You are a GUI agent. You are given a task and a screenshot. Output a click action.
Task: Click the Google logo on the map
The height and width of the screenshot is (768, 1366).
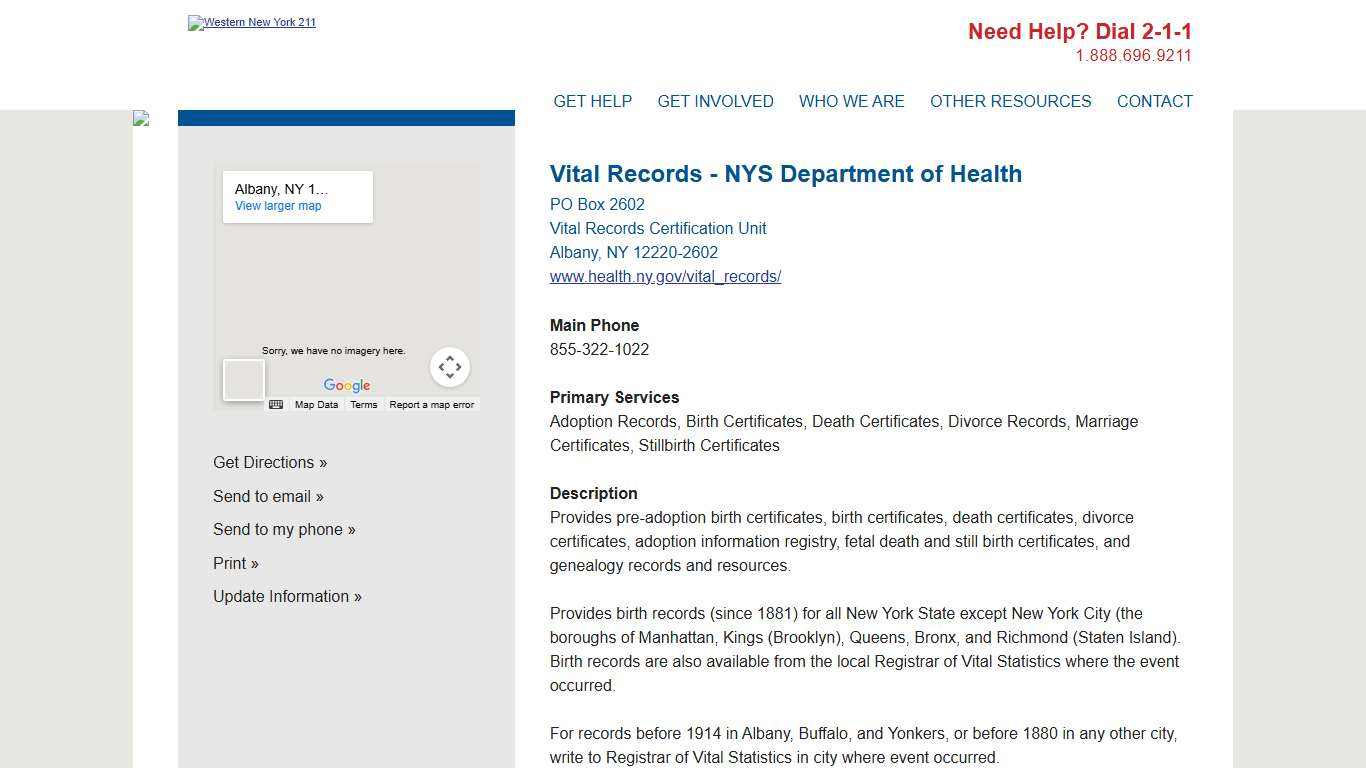pyautogui.click(x=347, y=386)
